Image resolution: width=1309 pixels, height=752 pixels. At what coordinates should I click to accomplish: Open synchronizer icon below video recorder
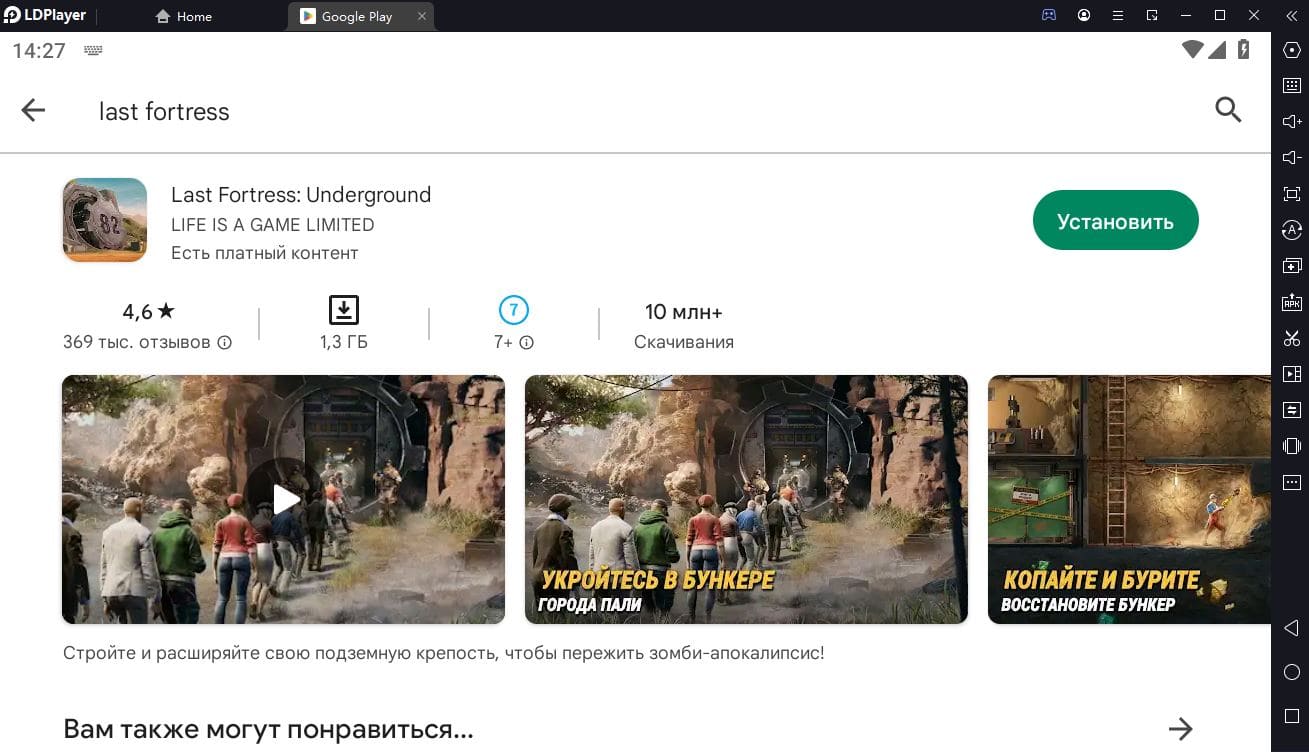(x=1291, y=410)
